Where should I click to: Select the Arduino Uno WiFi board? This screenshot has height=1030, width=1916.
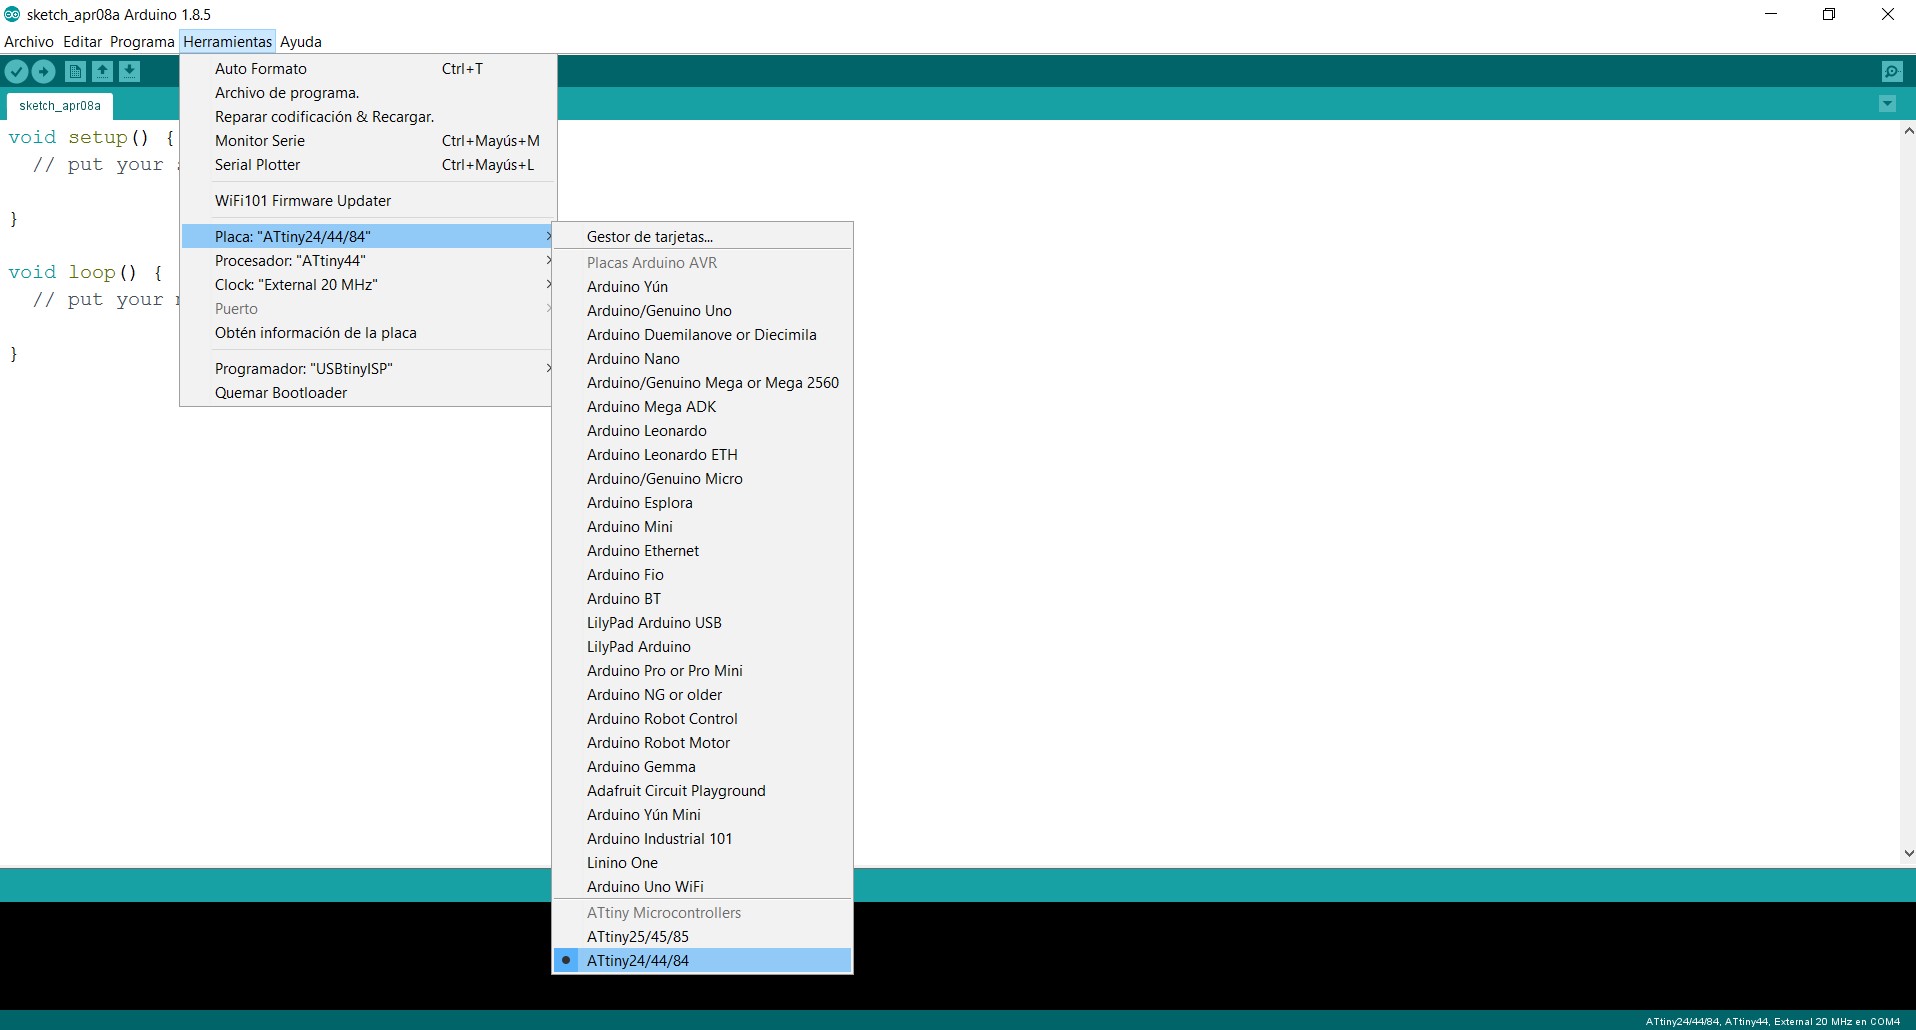pos(702,887)
